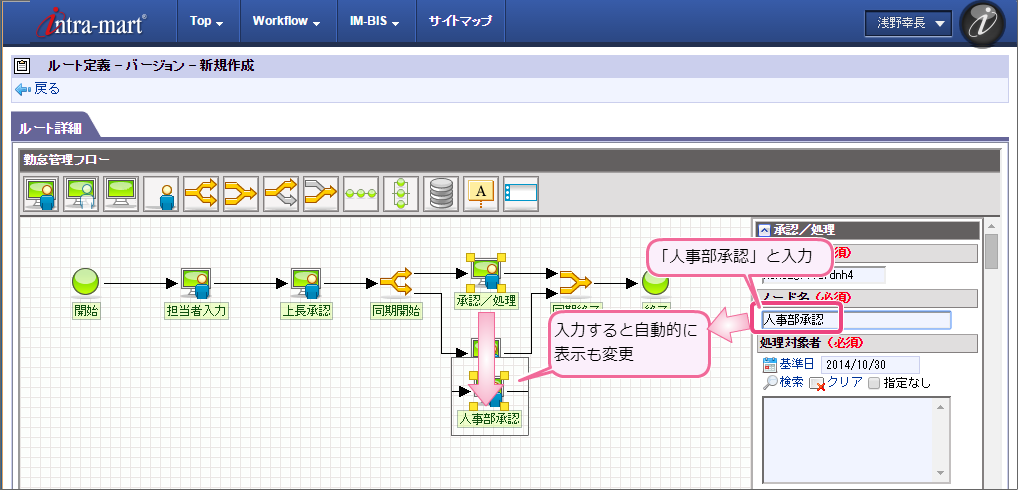Collapse the 承認/処理 property section
The image size is (1018, 490).
pyautogui.click(x=765, y=230)
